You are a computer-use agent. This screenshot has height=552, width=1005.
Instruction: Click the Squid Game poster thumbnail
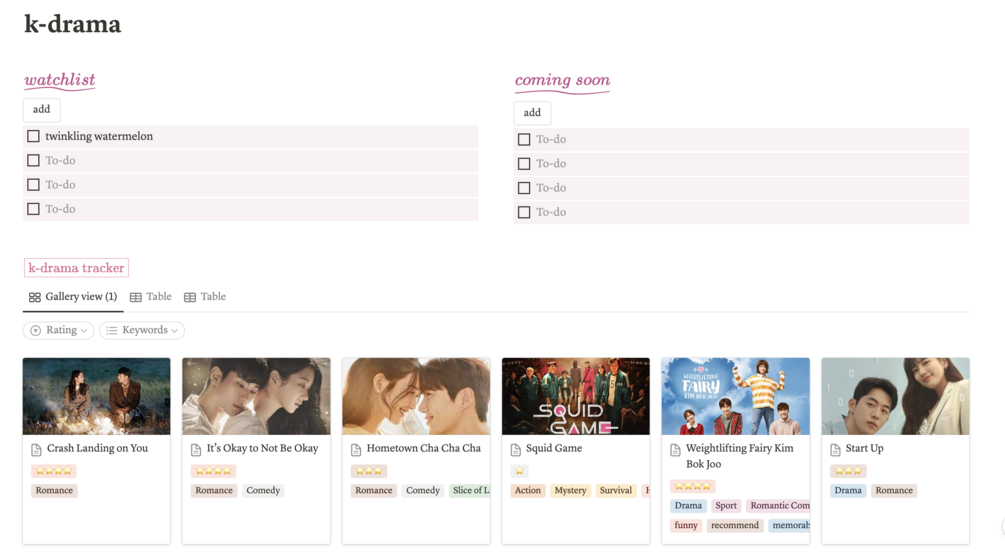(x=576, y=396)
